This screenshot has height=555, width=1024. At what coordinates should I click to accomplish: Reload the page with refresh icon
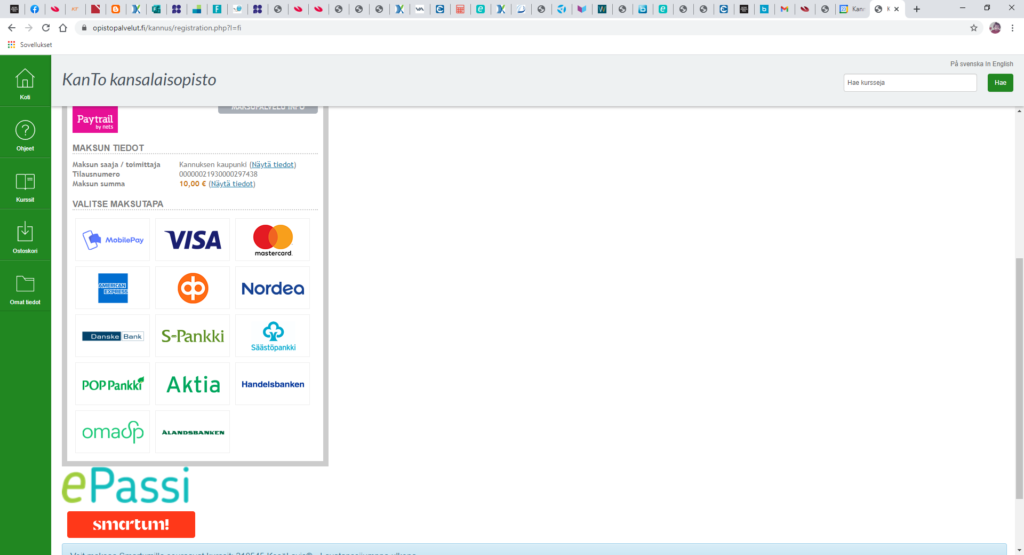[46, 28]
